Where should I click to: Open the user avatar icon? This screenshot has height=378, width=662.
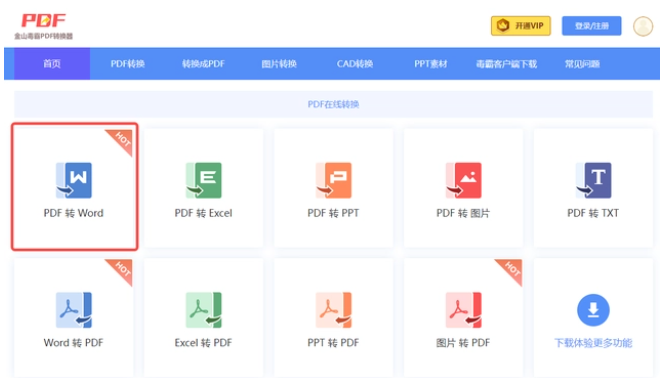[x=643, y=26]
